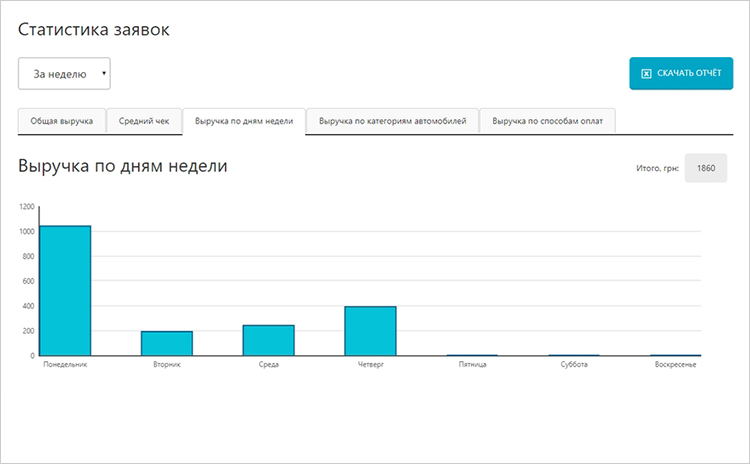750x464 pixels.
Task: Click the Пятница bar on chart
Action: click(472, 355)
